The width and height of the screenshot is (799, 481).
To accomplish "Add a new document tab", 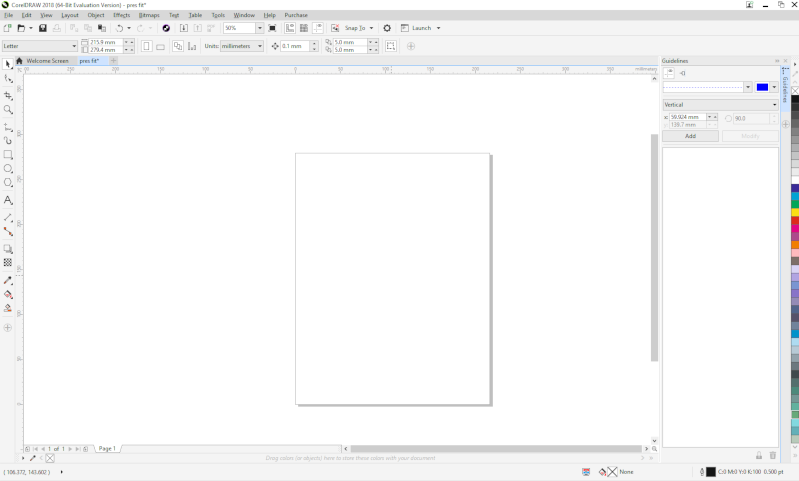I will coord(114,61).
